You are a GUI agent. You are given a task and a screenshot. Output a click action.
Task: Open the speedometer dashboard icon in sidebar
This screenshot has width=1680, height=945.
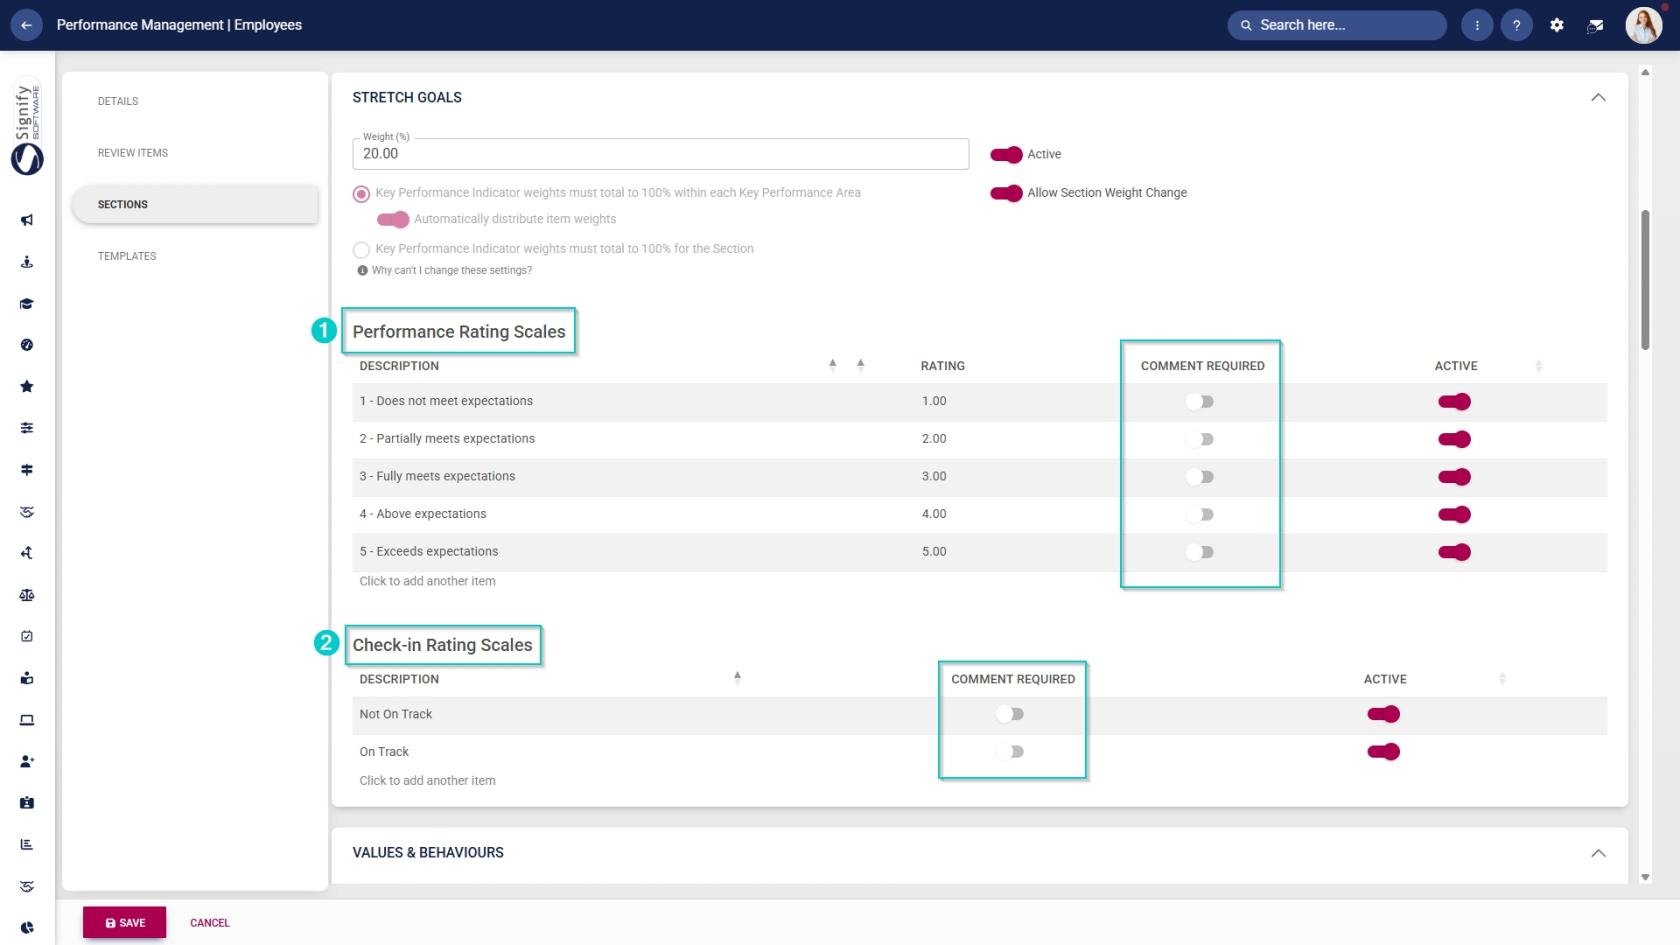click(x=27, y=345)
